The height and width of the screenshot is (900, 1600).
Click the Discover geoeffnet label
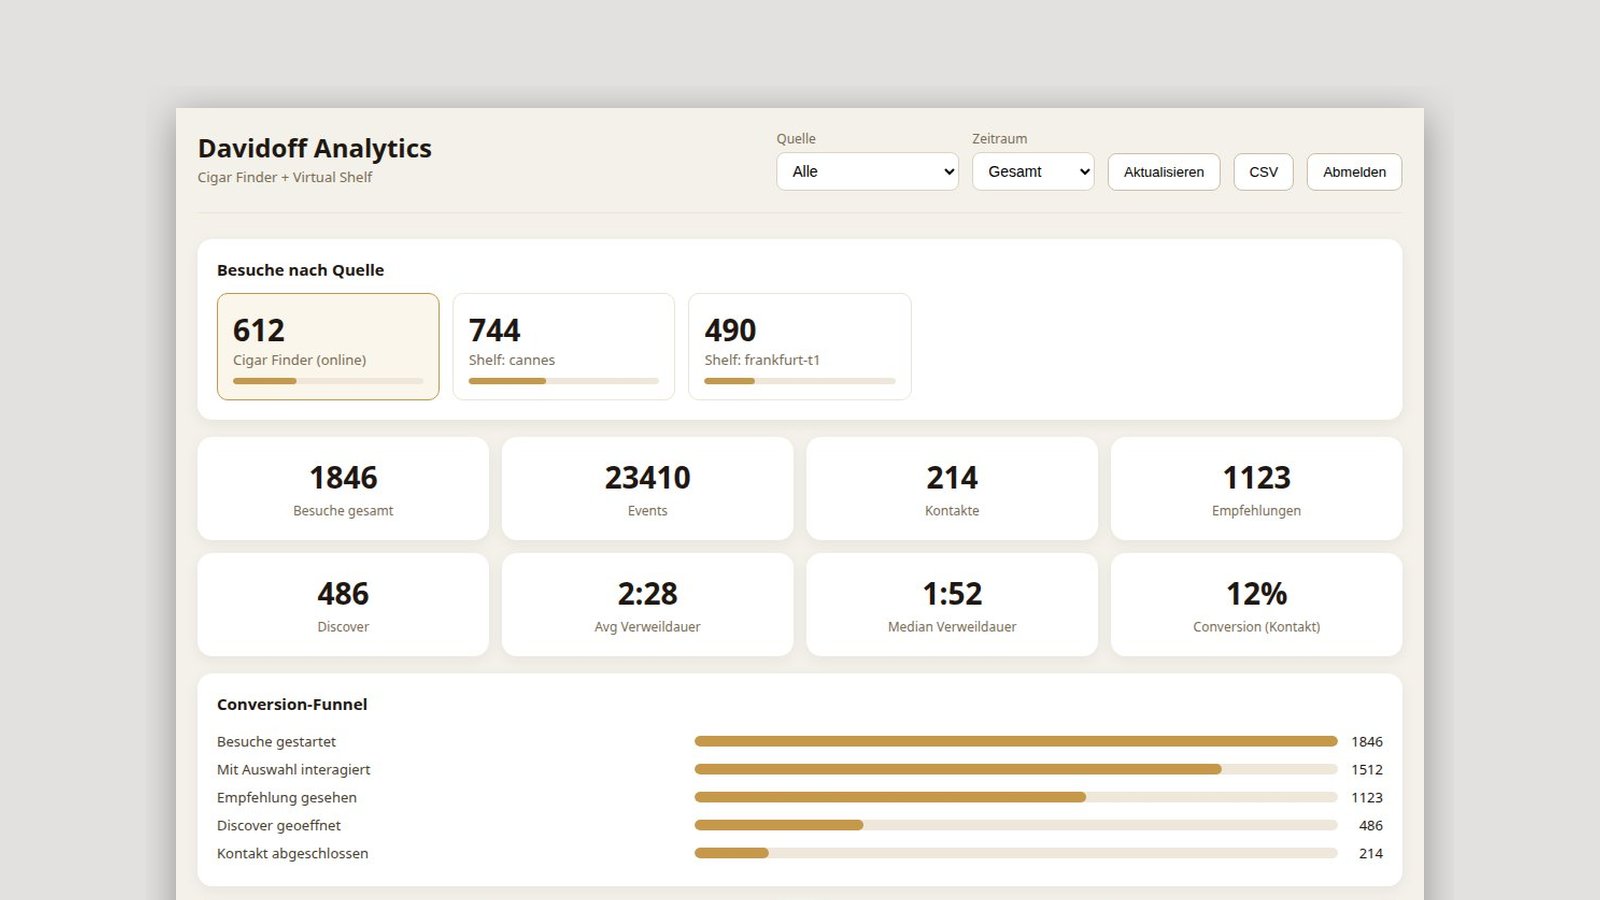(x=279, y=825)
